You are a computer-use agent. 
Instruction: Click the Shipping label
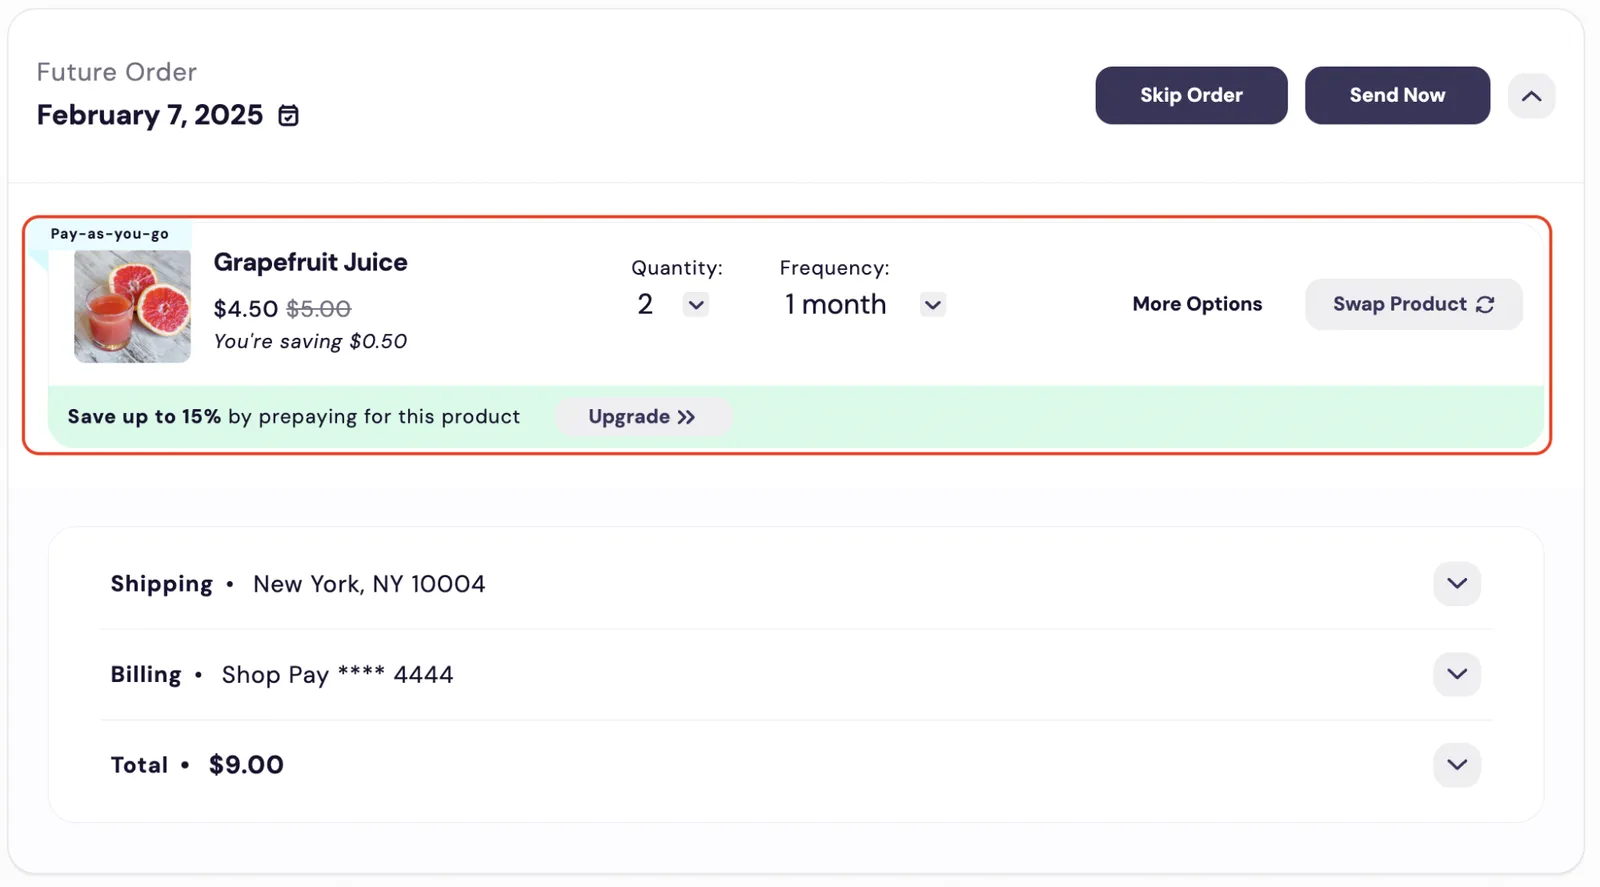[161, 584]
